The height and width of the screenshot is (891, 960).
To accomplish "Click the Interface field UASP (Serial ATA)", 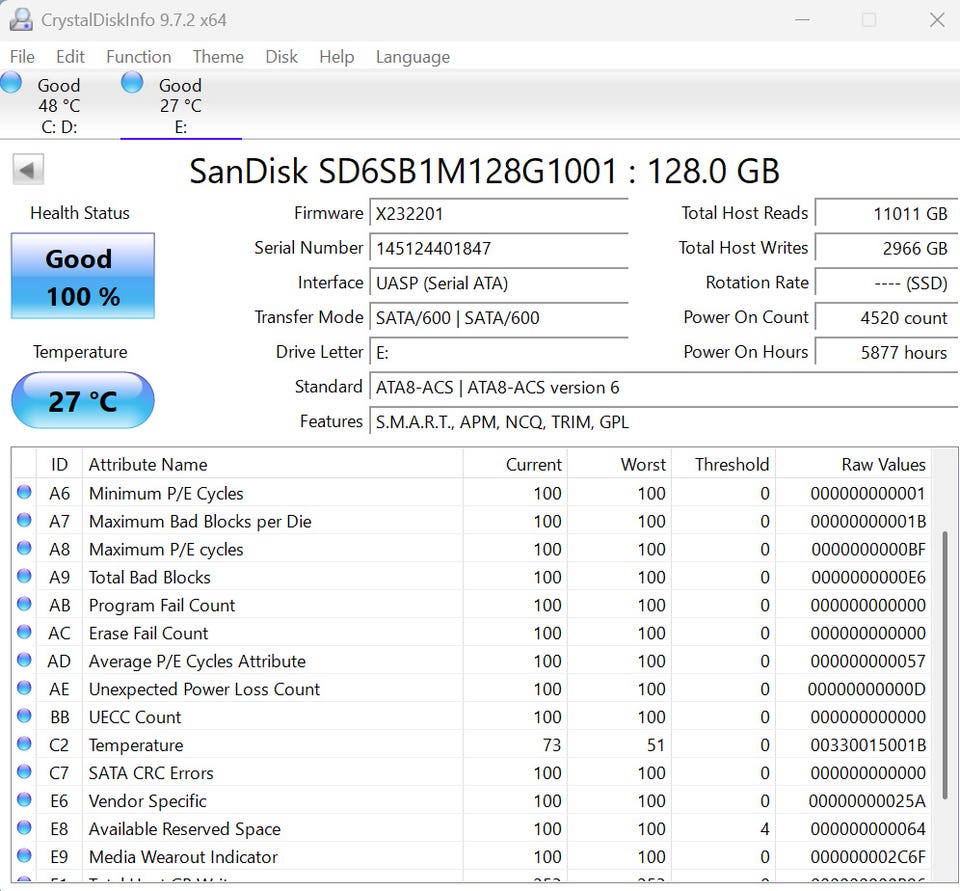I will coord(499,283).
